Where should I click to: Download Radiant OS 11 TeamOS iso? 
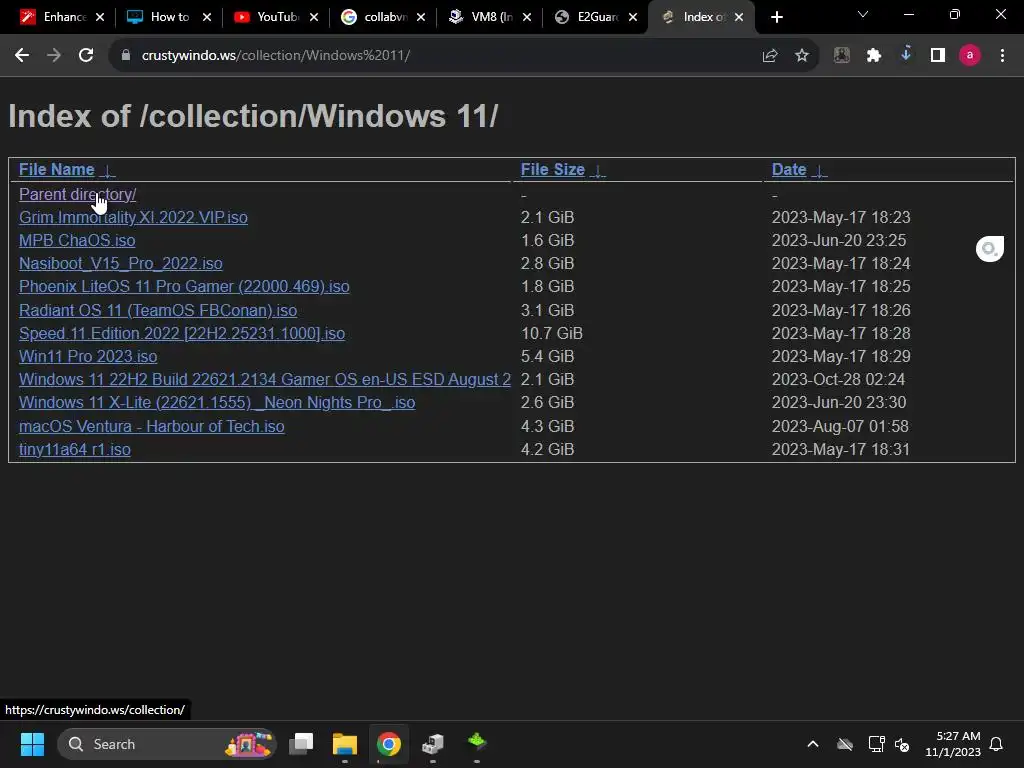click(x=158, y=310)
